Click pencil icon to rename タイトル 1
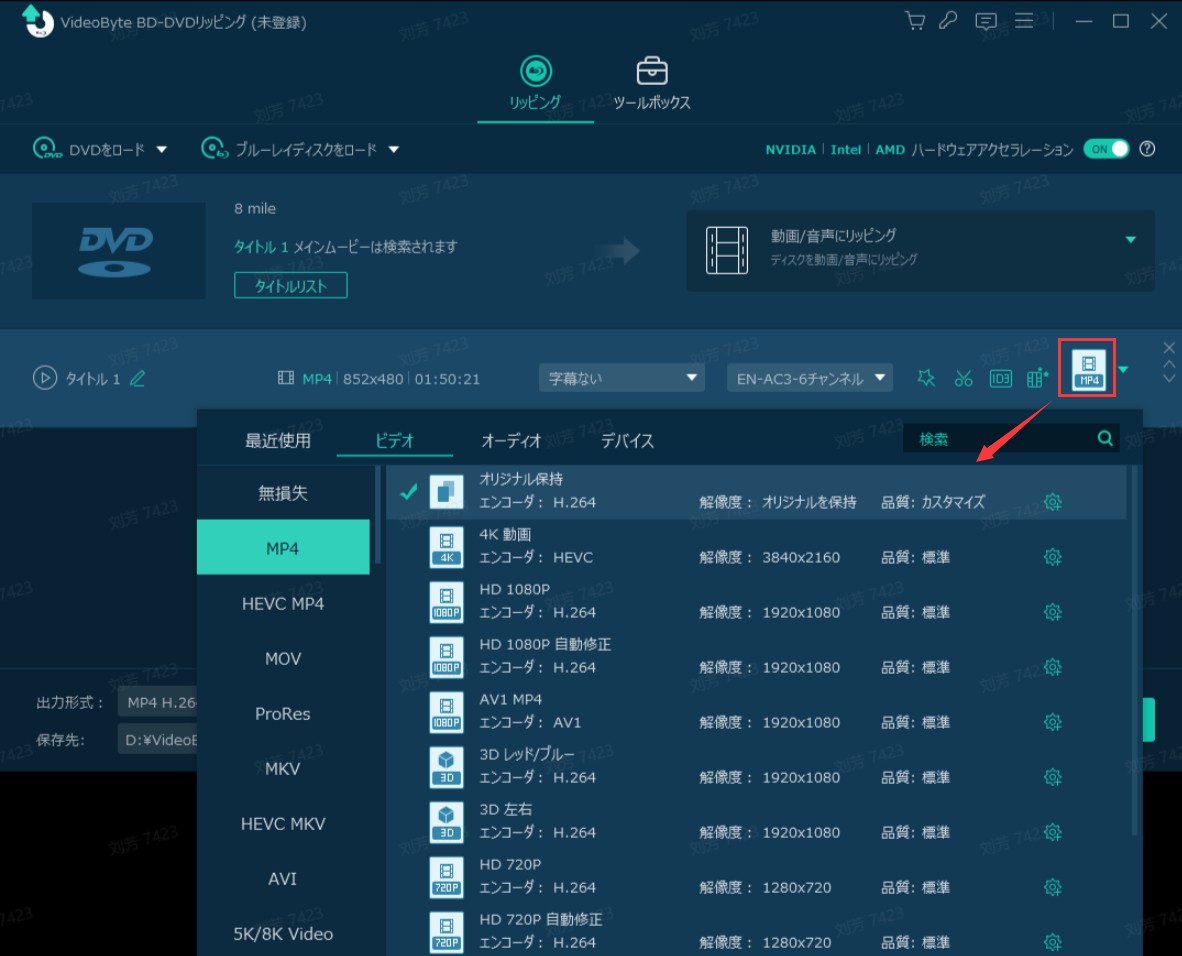 tap(138, 378)
